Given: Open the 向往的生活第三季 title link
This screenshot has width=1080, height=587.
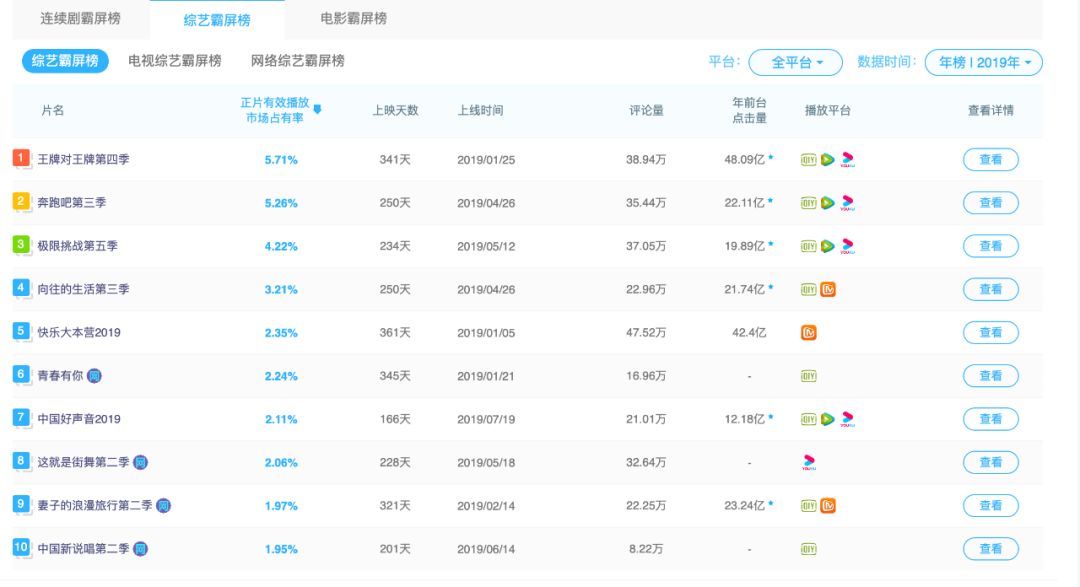Looking at the screenshot, I should pyautogui.click(x=83, y=290).
